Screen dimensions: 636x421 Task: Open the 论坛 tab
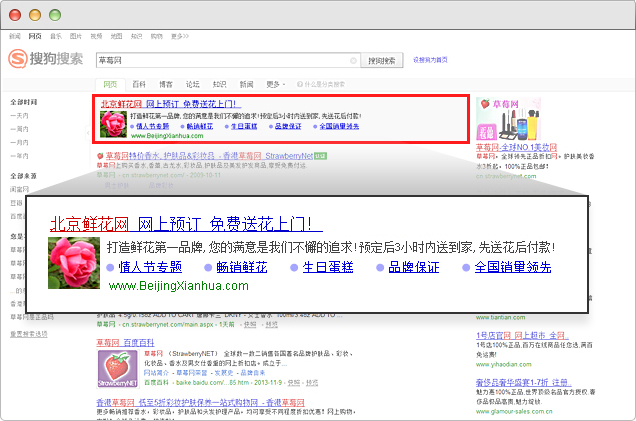(193, 84)
